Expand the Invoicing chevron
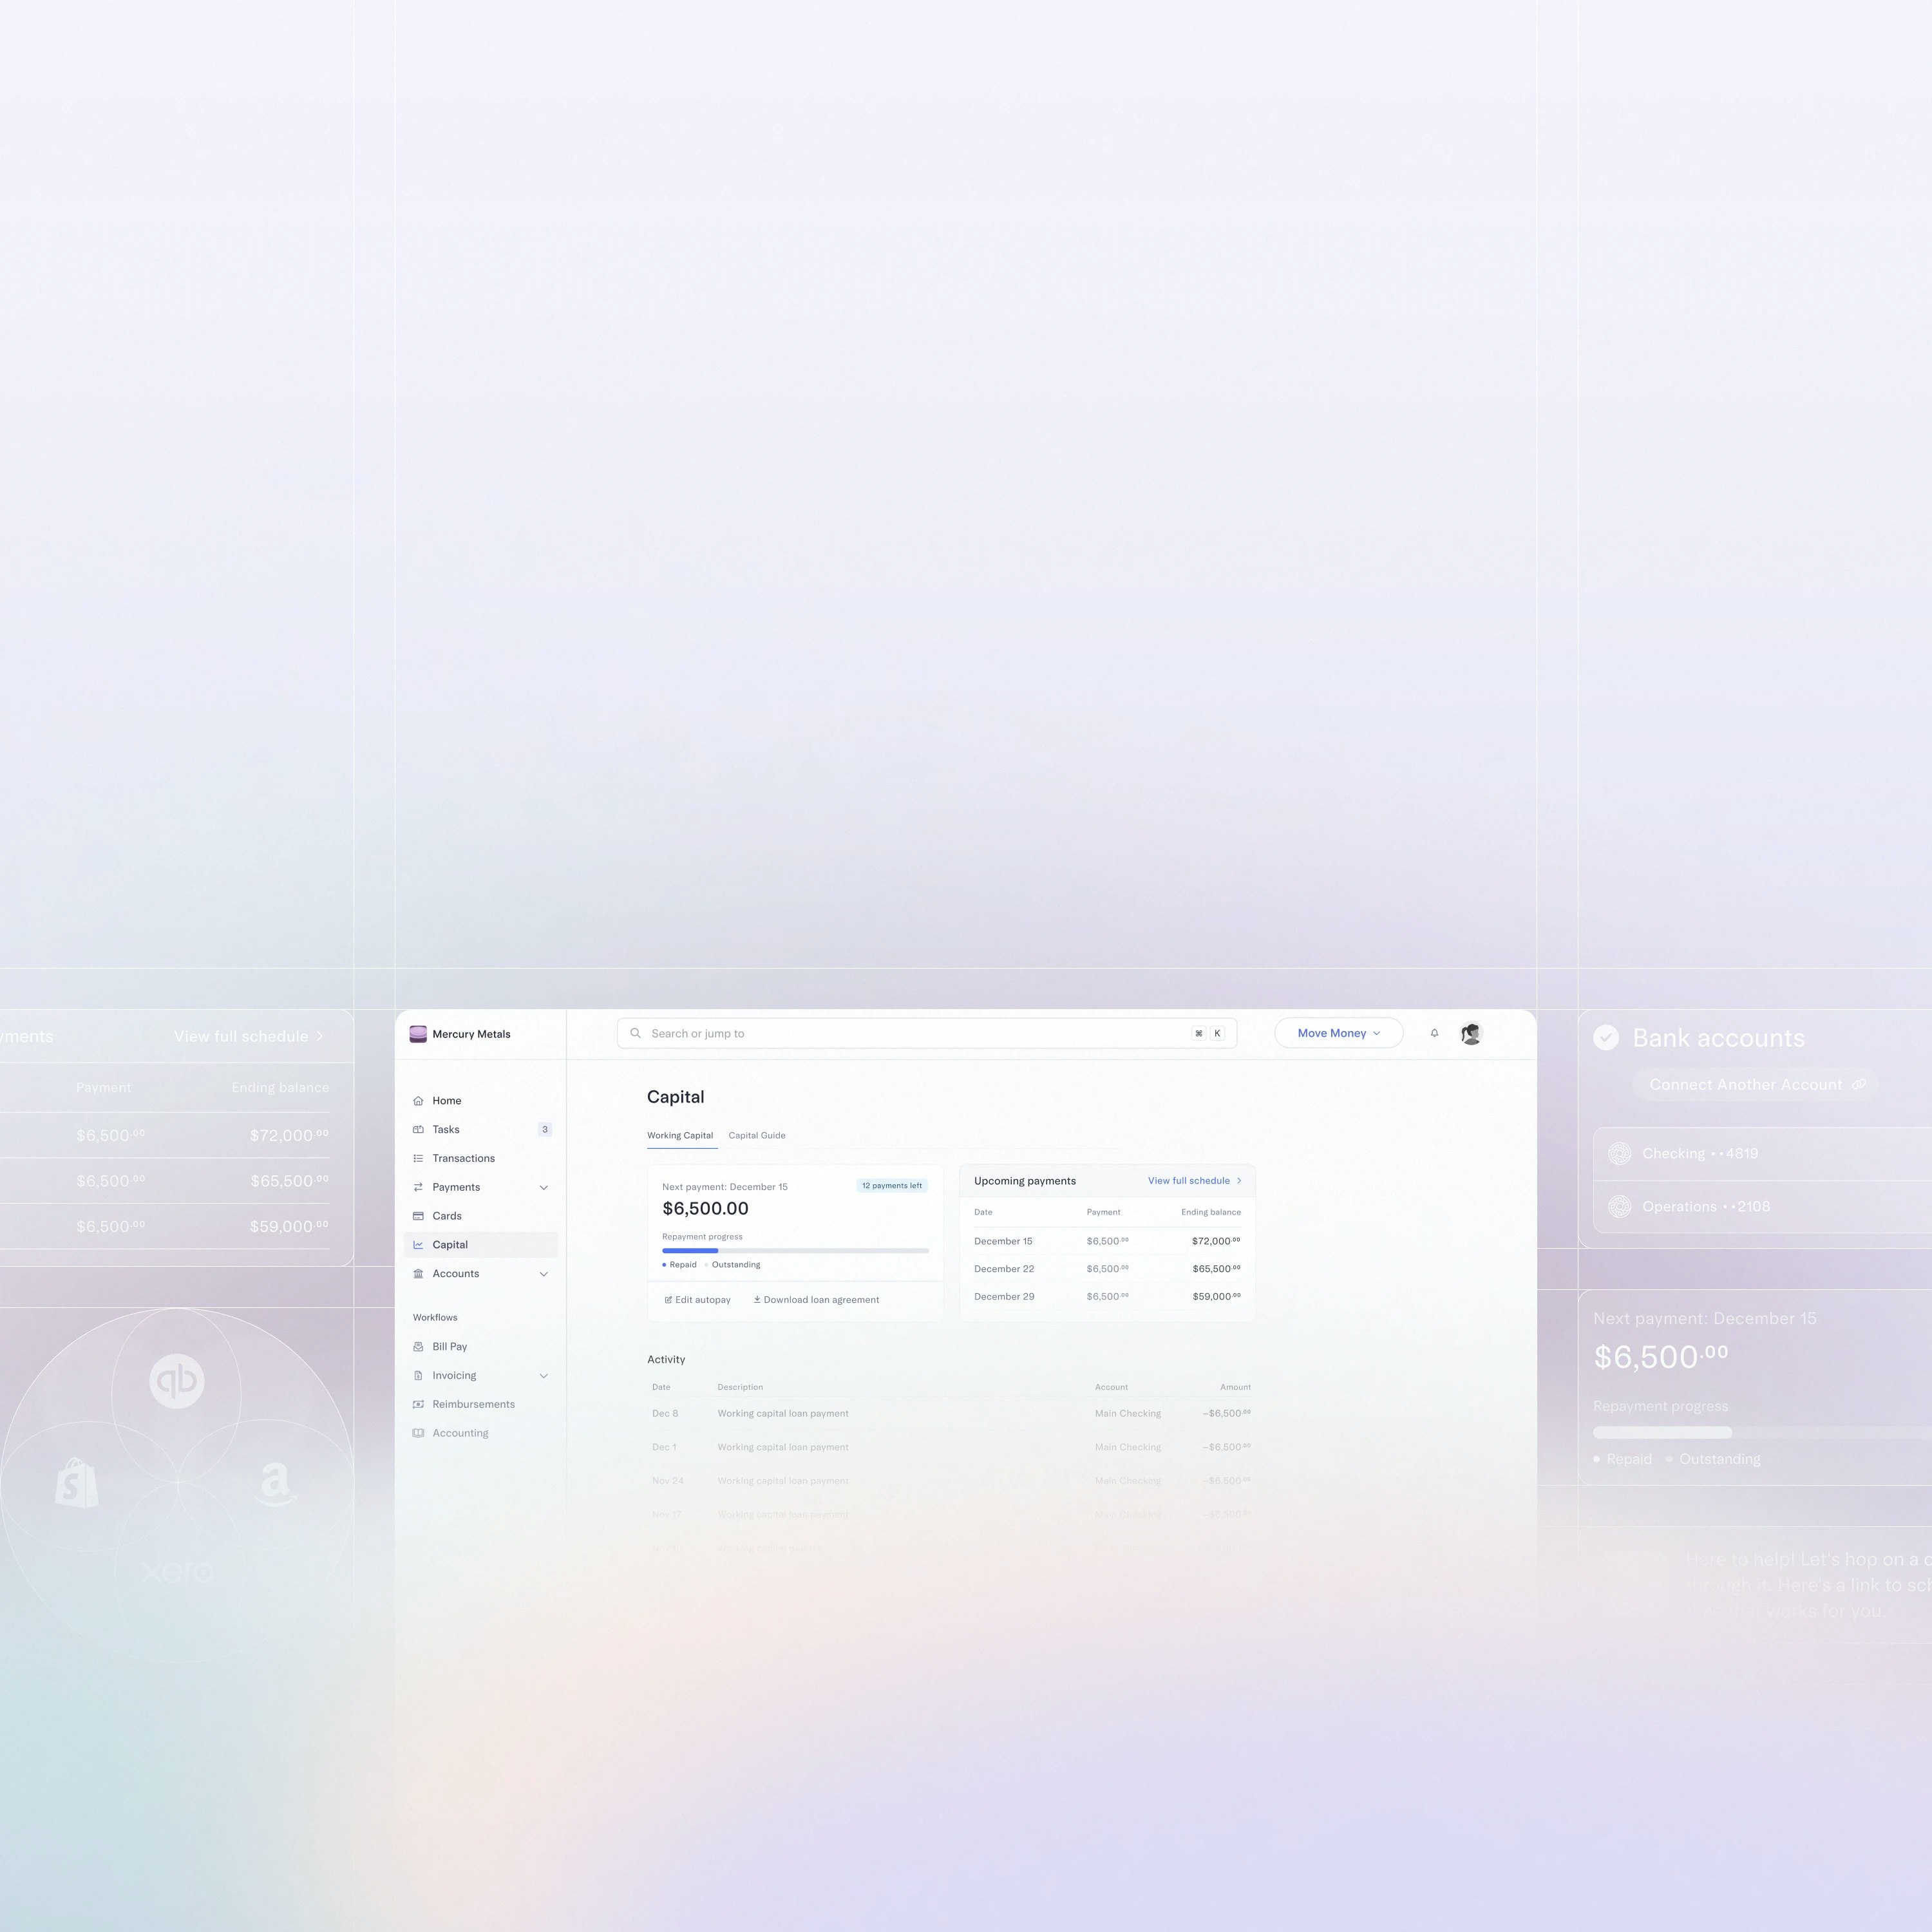The height and width of the screenshot is (1932, 1932). click(544, 1375)
